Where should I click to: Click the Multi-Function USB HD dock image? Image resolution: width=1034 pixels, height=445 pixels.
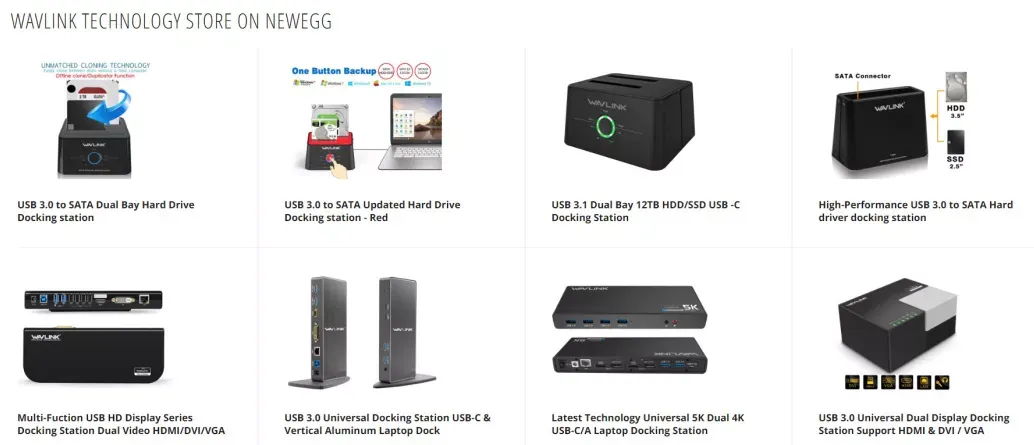[x=95, y=338]
